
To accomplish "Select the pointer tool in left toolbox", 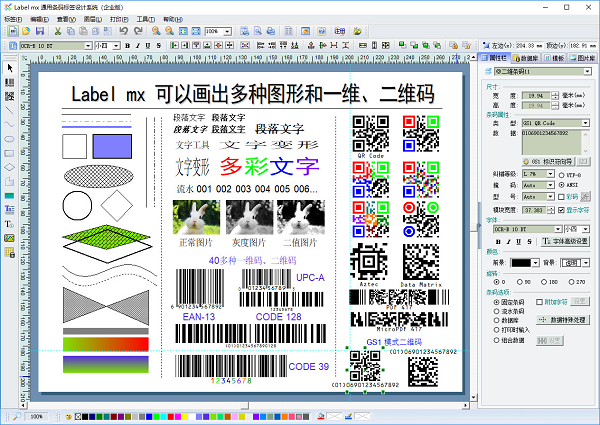I will pyautogui.click(x=10, y=68).
